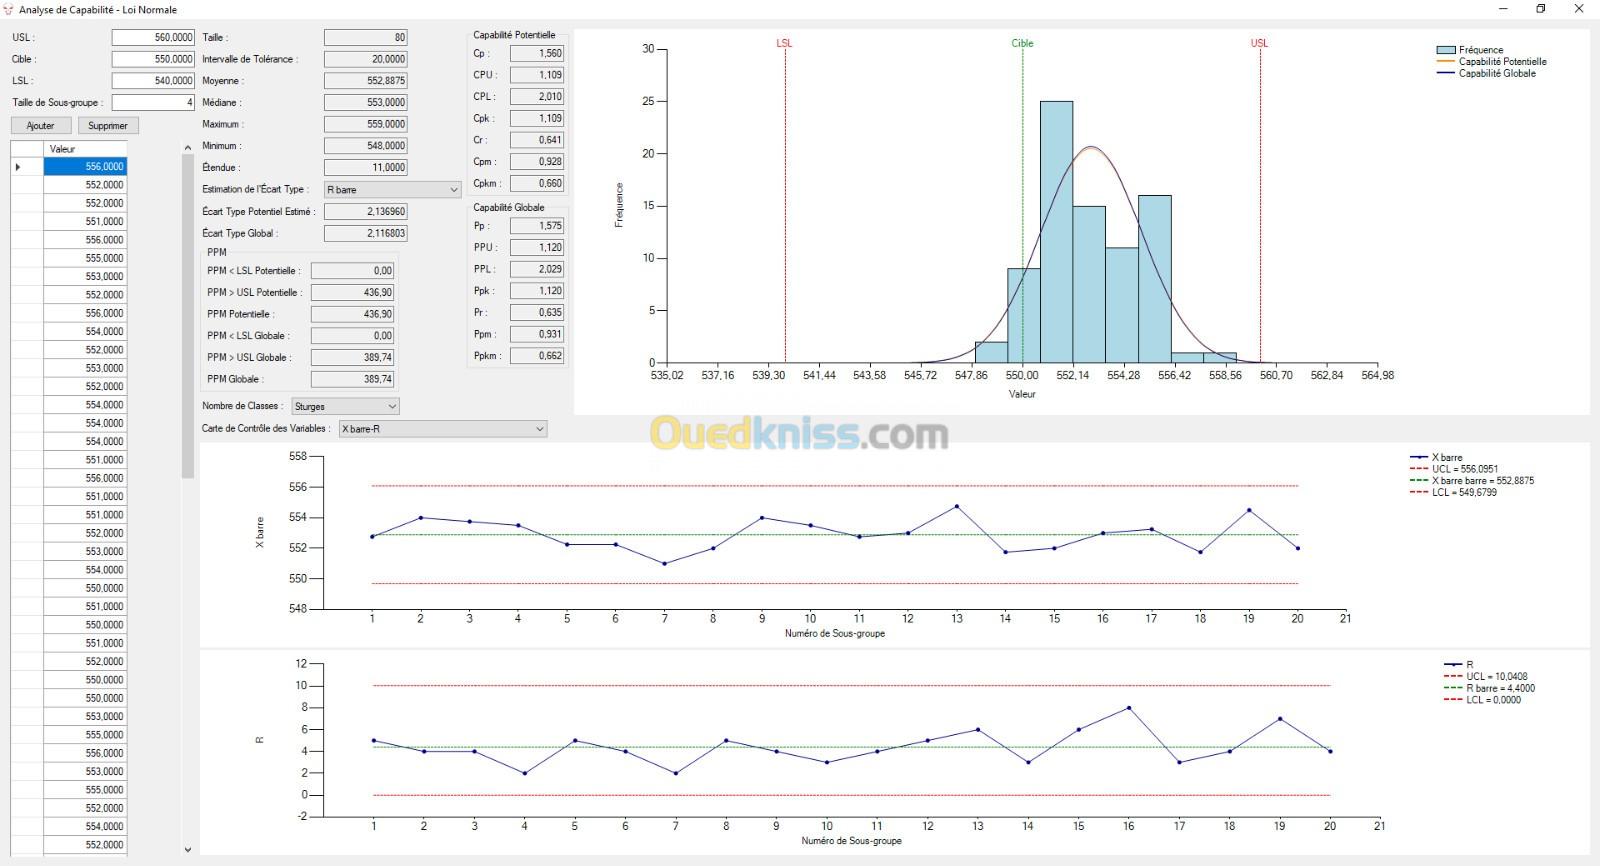1600x866 pixels.
Task: Click Maximum value 559,0000
Action: tap(365, 124)
